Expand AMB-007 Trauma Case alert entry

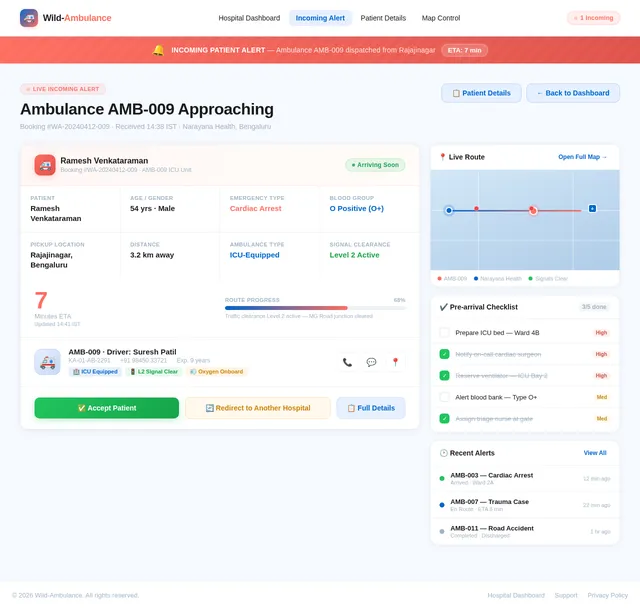[525, 505]
